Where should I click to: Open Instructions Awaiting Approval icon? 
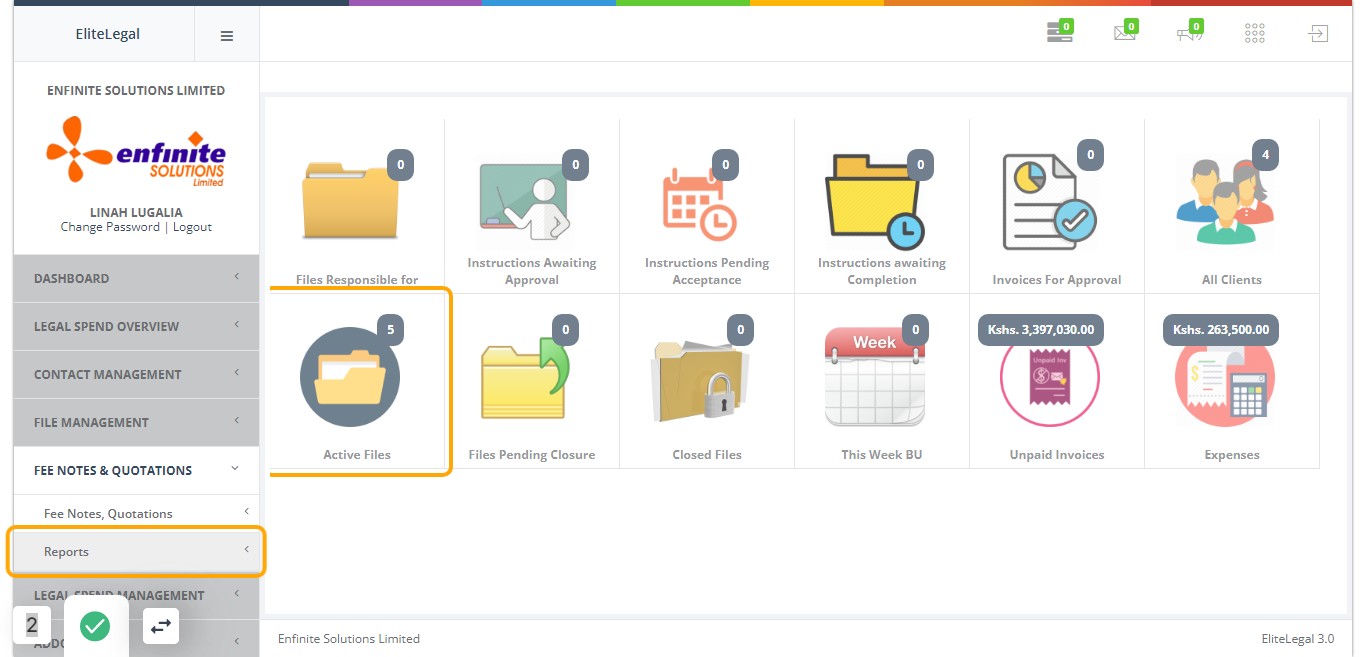click(525, 202)
